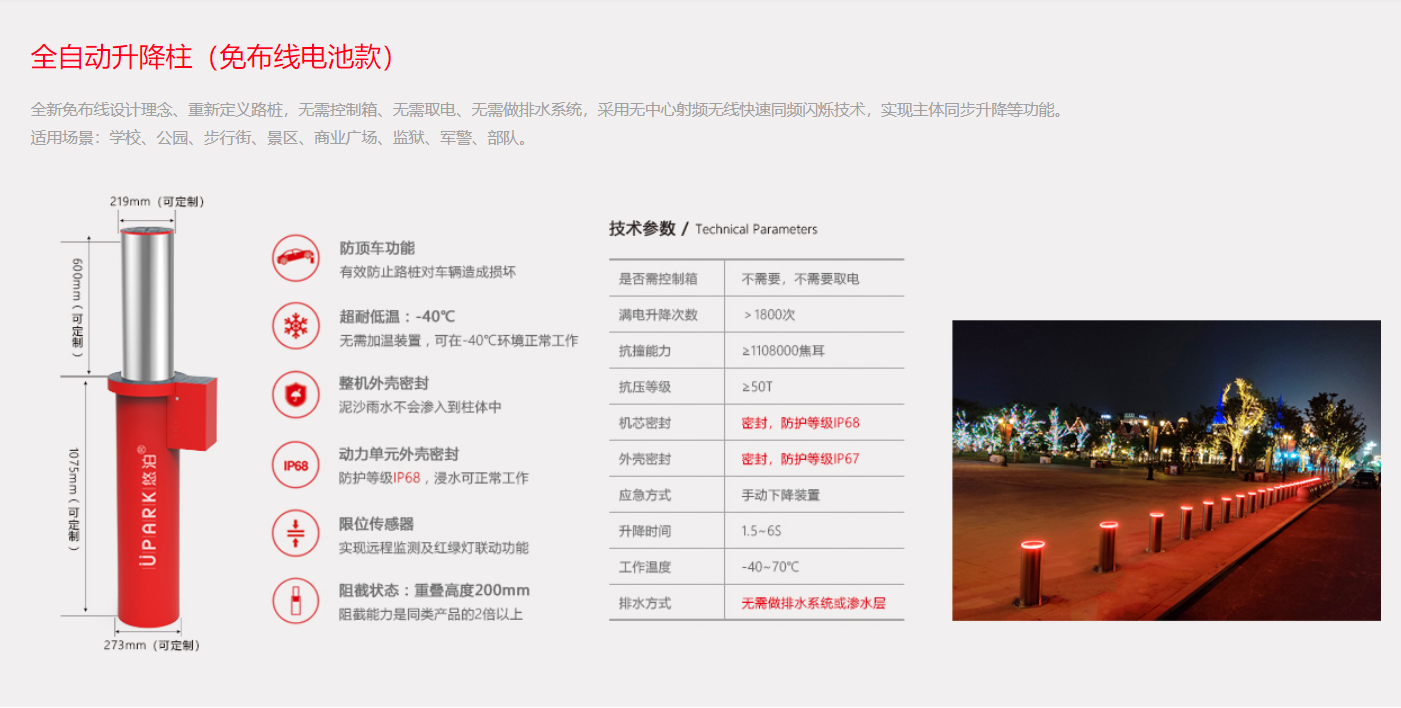Click the 抗撞能力 row label
The image size is (1401, 708).
(x=645, y=351)
